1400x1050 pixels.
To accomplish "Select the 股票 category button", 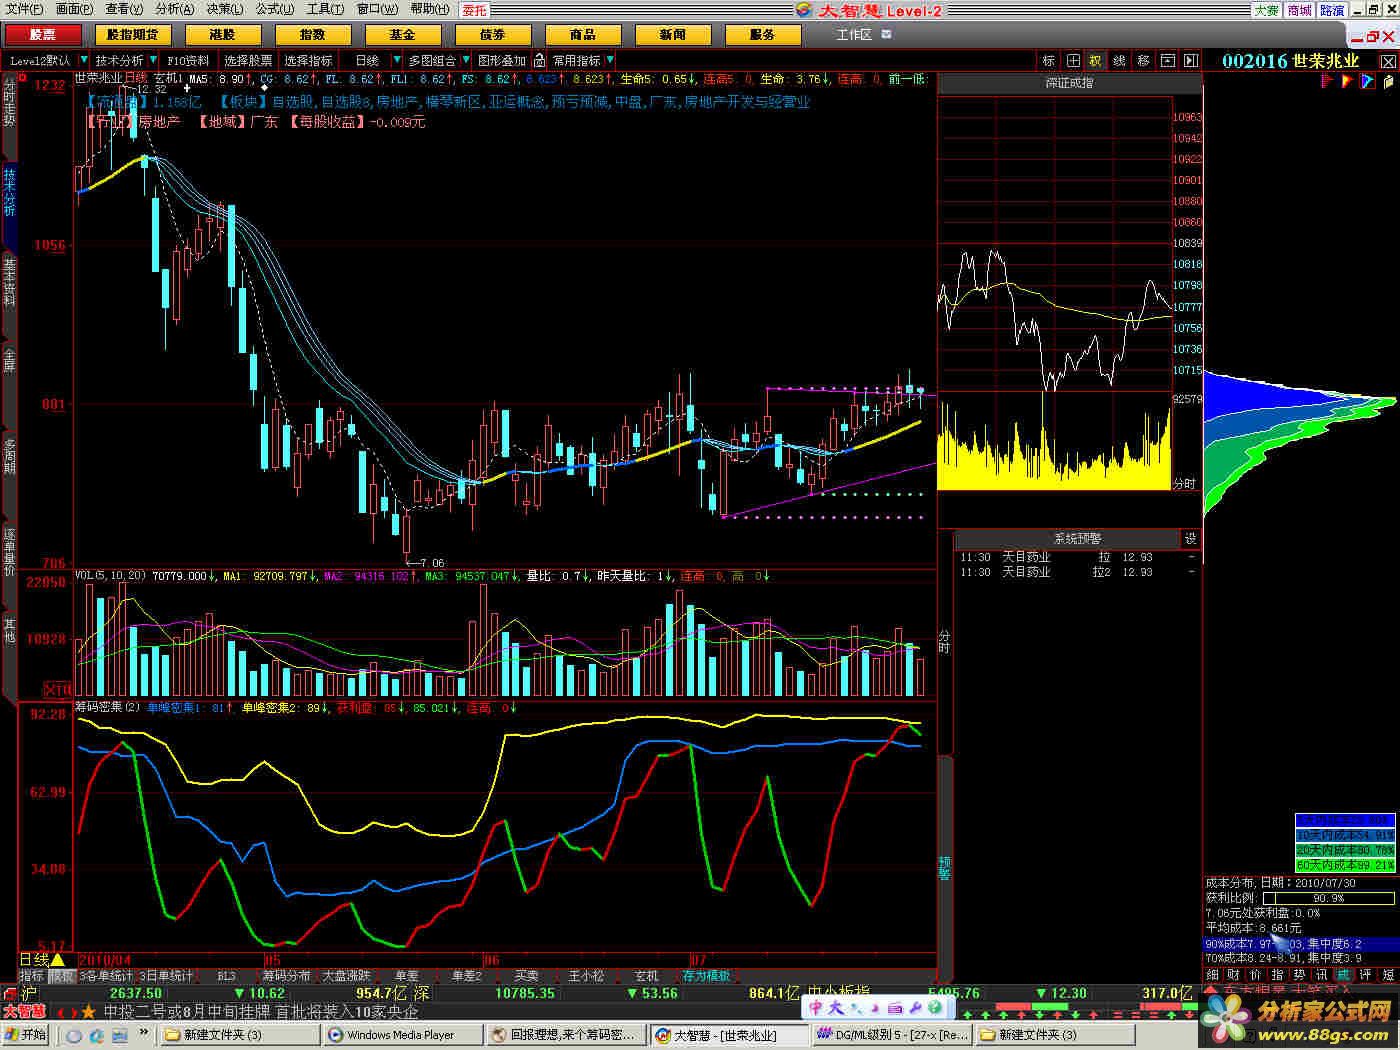I will pos(43,34).
